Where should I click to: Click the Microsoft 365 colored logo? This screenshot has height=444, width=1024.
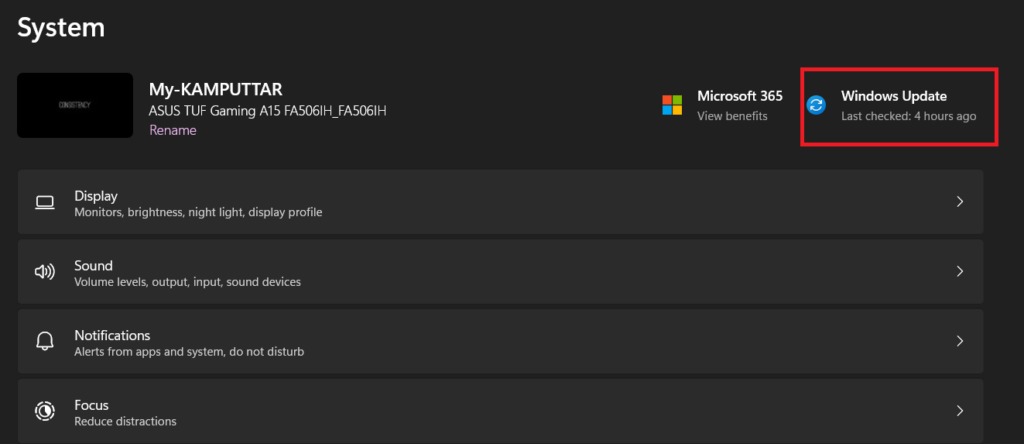coord(672,105)
